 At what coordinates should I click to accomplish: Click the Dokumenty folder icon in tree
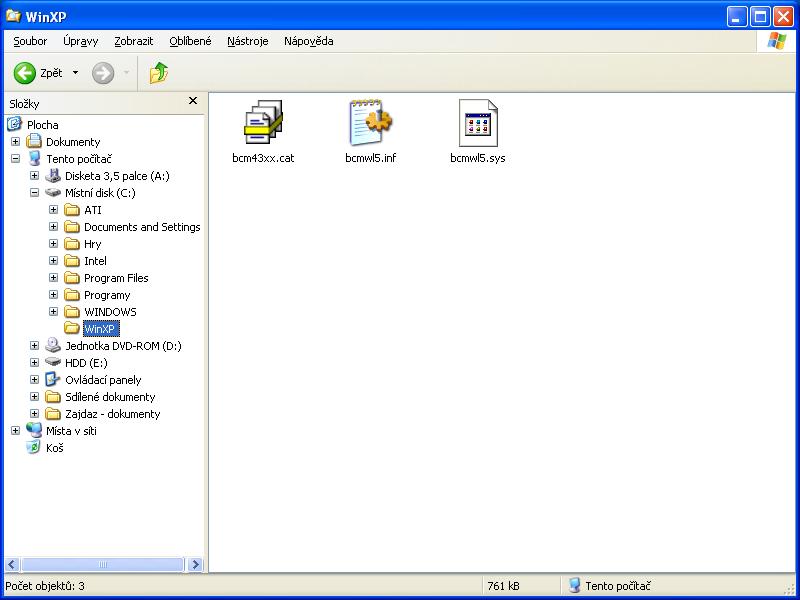(x=34, y=141)
